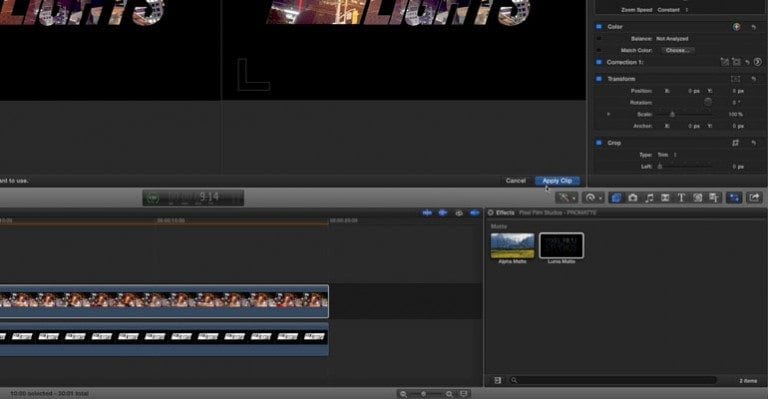Open the Themes browser
The image size is (768, 399).
pyautogui.click(x=714, y=197)
